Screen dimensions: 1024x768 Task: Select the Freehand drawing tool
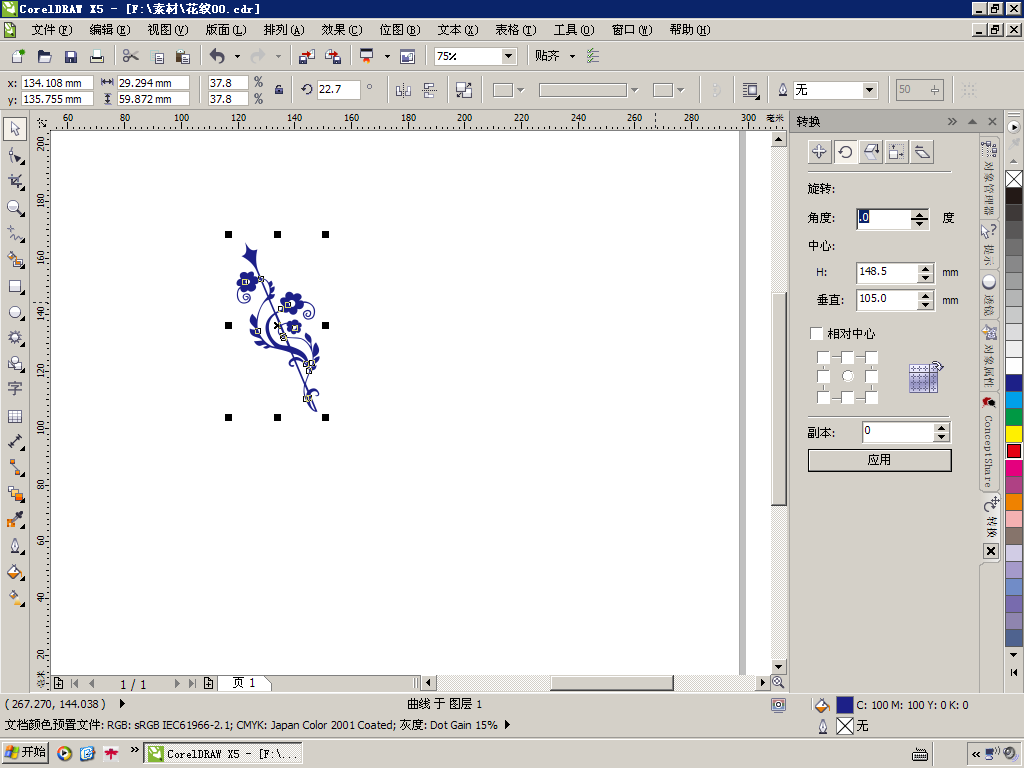[15, 234]
